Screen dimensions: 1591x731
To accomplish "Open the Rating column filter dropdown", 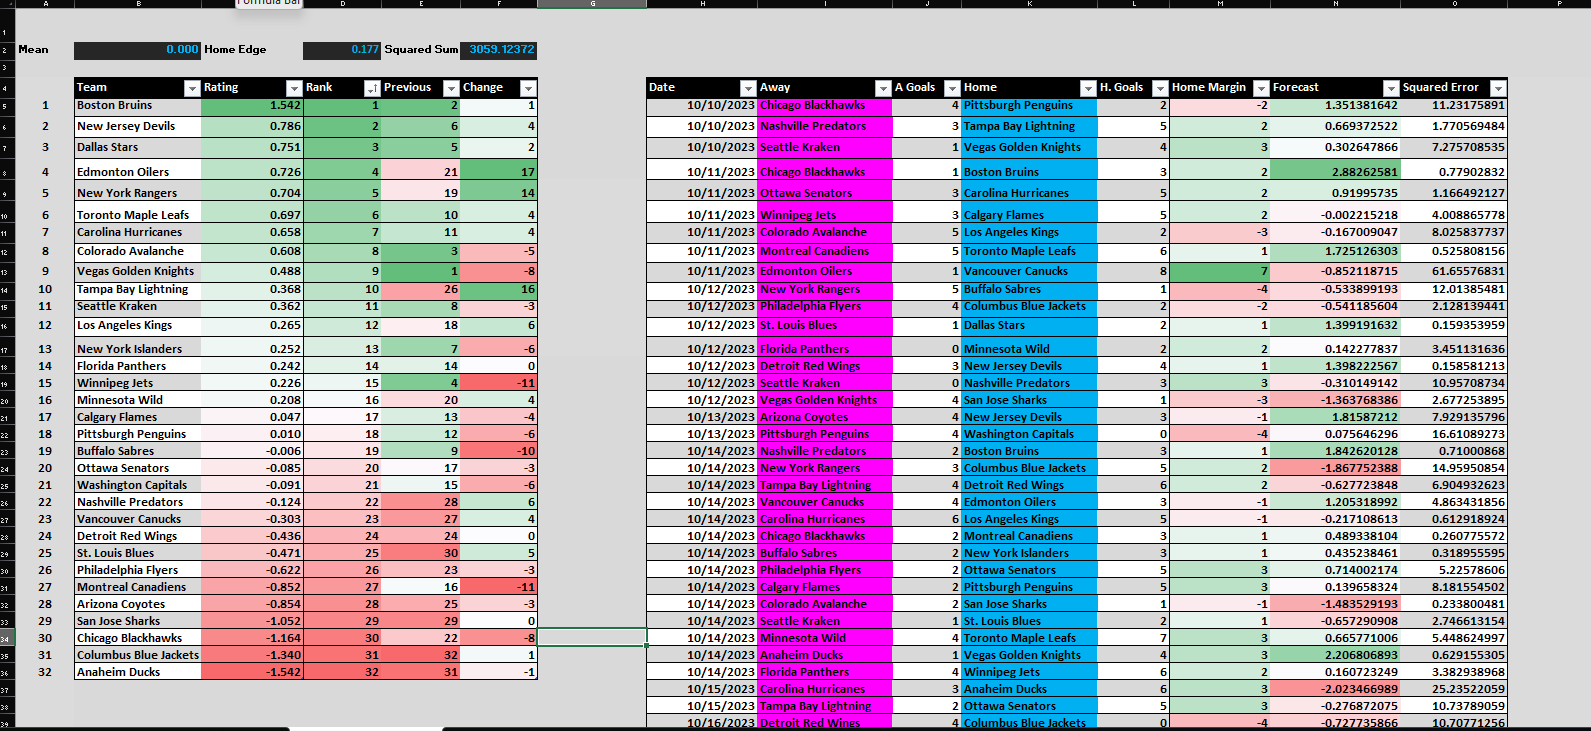I will [x=294, y=88].
